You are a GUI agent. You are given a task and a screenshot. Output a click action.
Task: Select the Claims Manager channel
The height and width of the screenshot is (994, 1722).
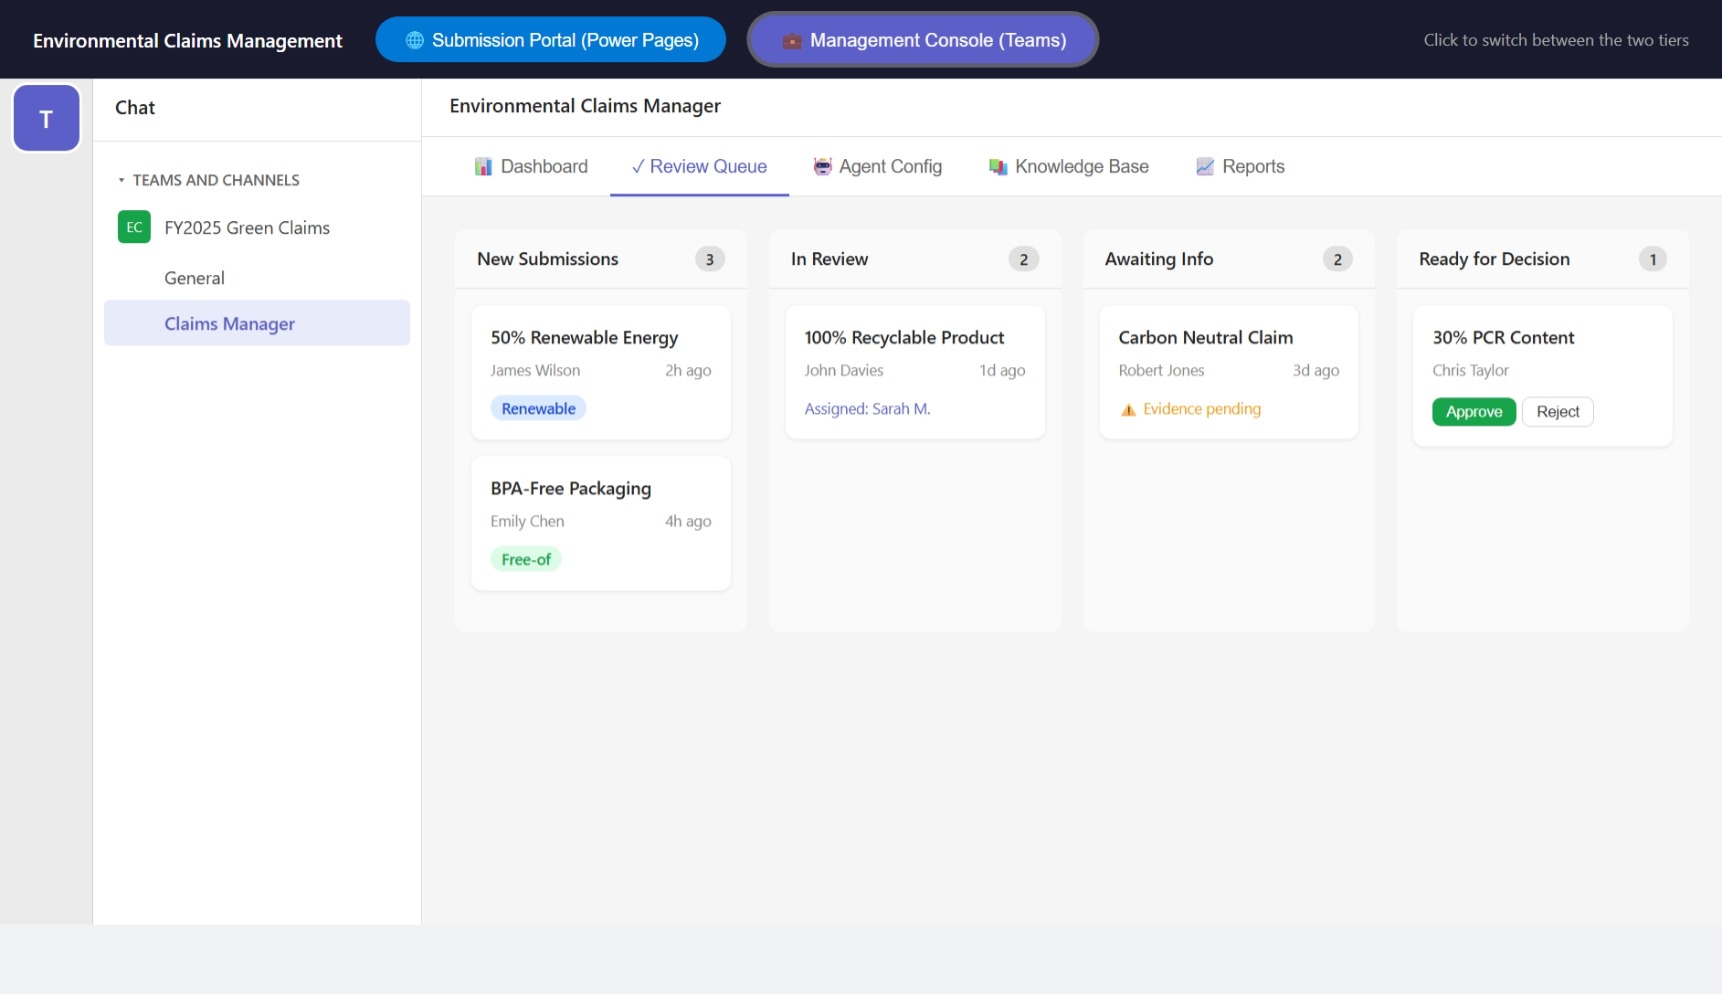click(x=229, y=324)
